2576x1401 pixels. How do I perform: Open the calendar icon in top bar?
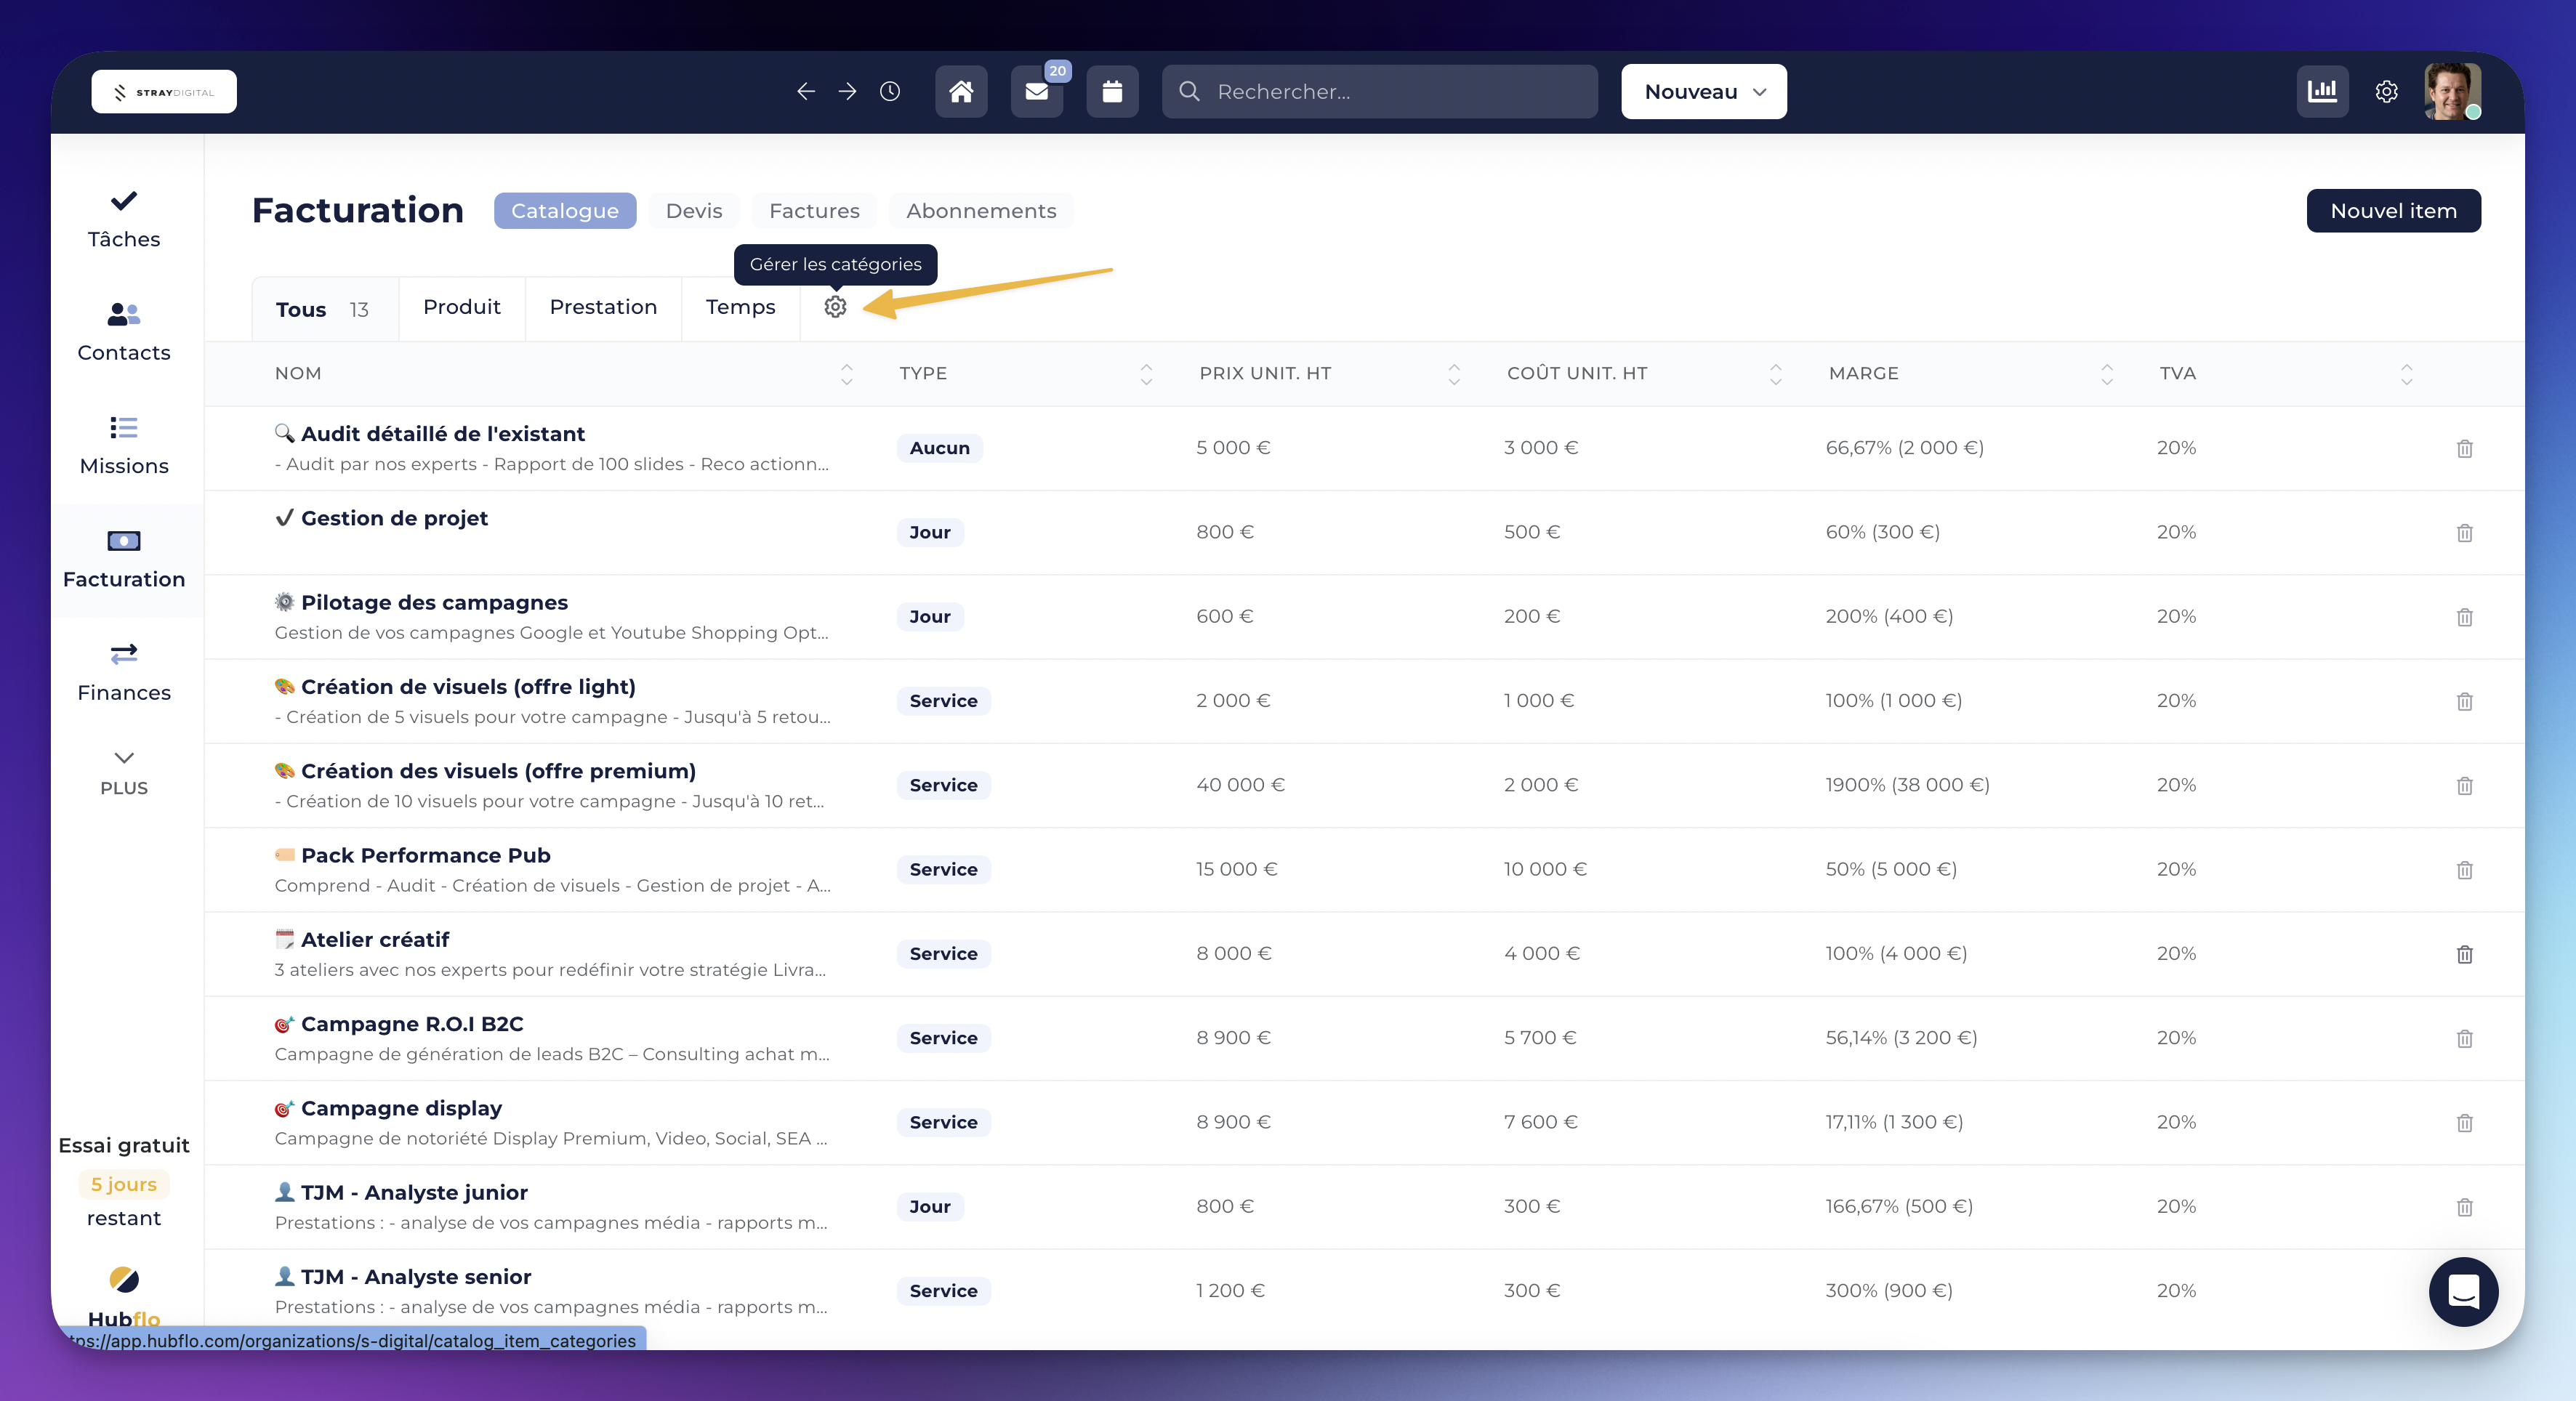tap(1112, 92)
